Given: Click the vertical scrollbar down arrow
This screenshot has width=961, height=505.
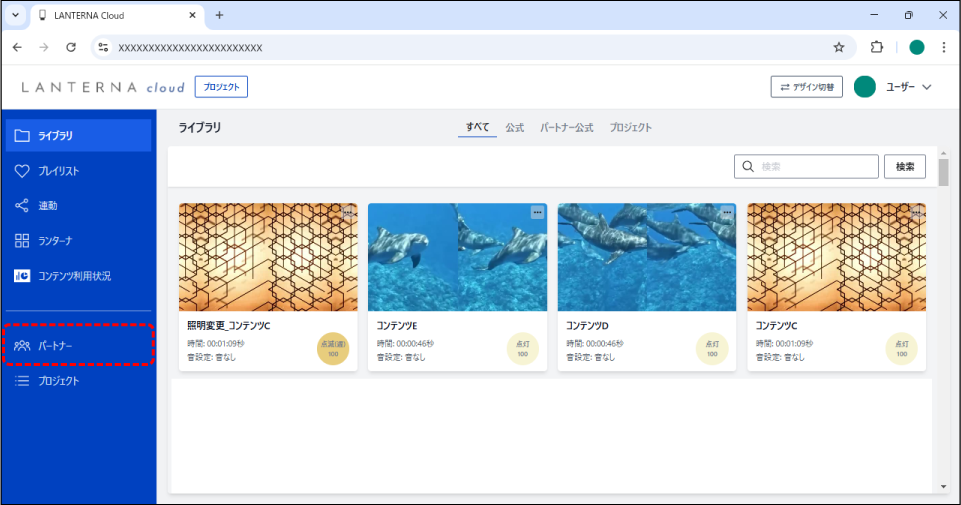Looking at the screenshot, I should (x=943, y=486).
